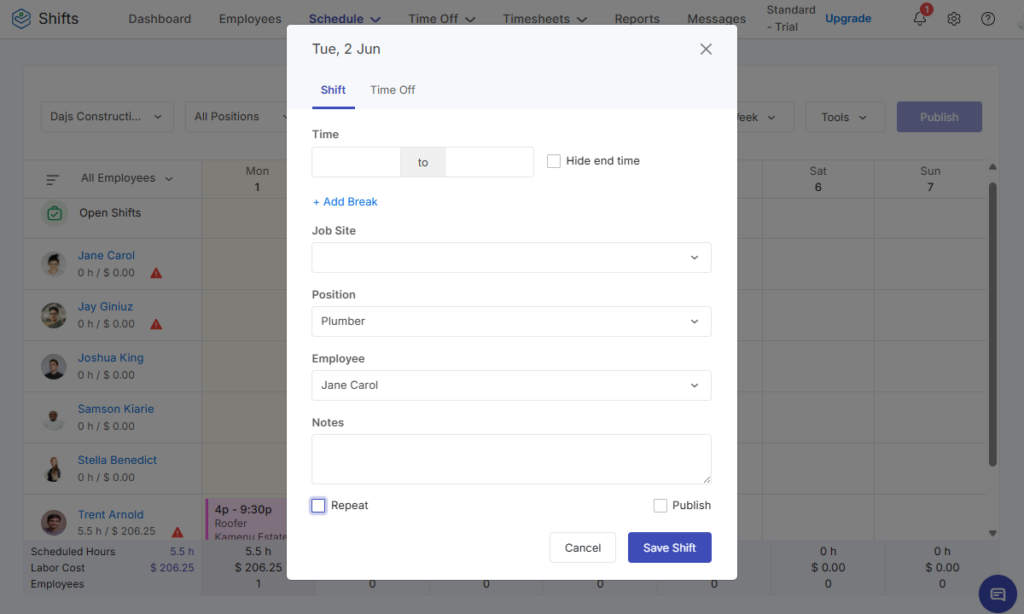The width and height of the screenshot is (1024, 614).
Task: Click the employee sort filter icon
Action: pos(52,179)
